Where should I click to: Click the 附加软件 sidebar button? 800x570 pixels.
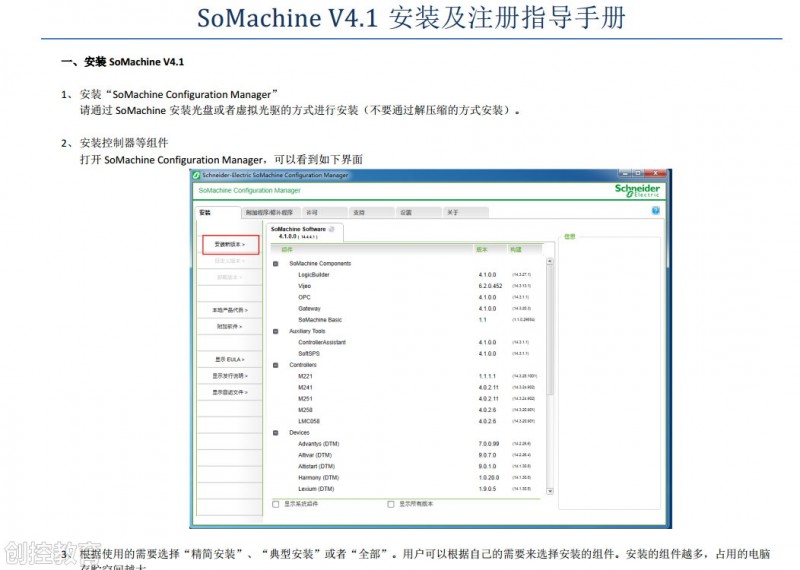click(230, 327)
